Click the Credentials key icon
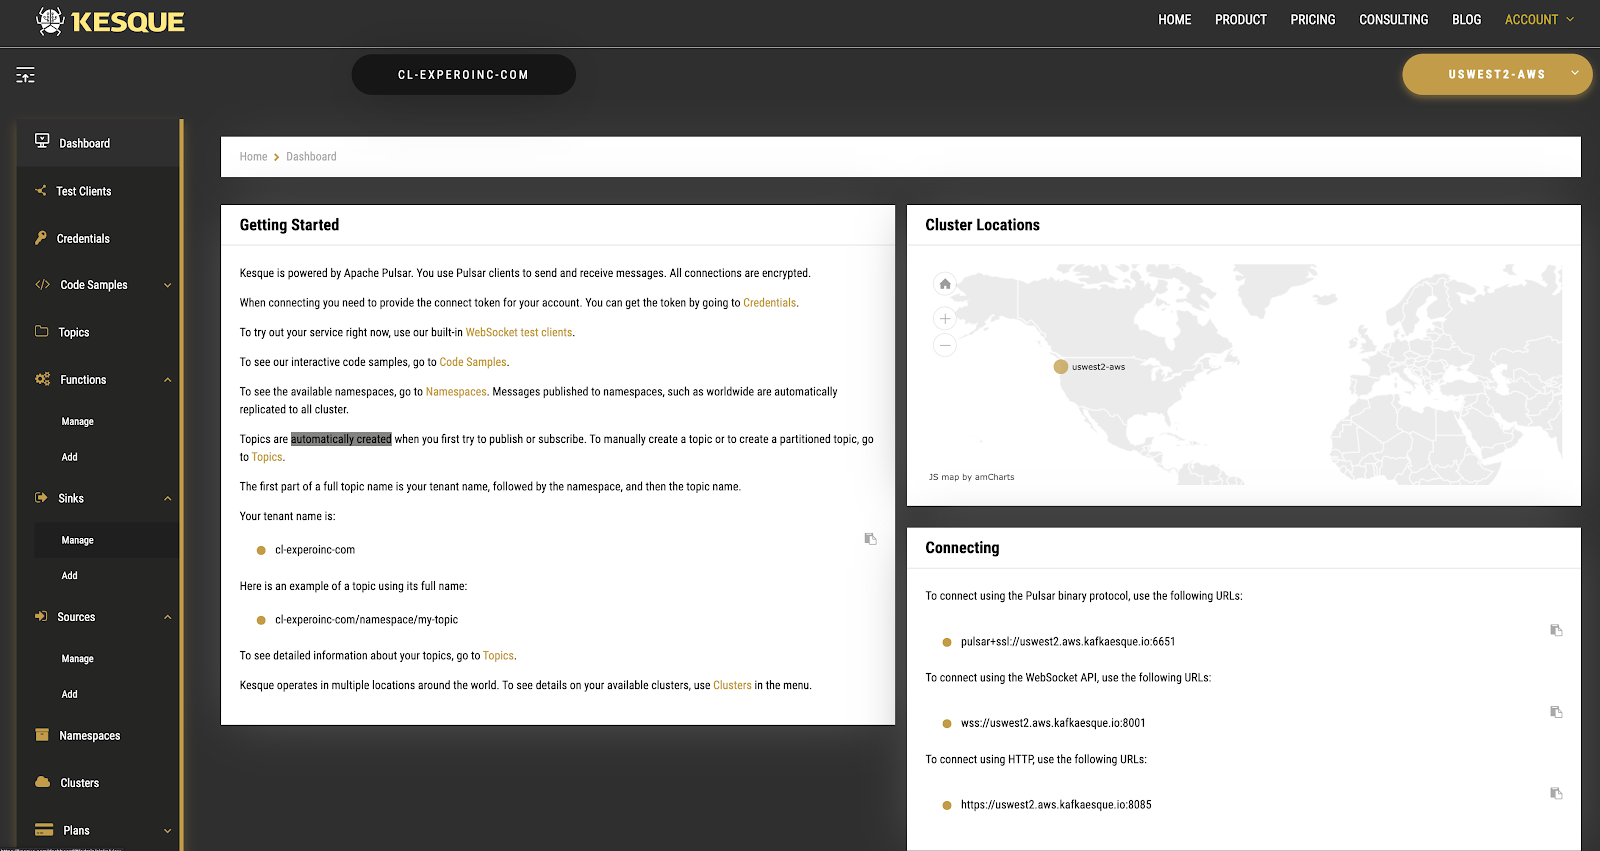 [41, 238]
